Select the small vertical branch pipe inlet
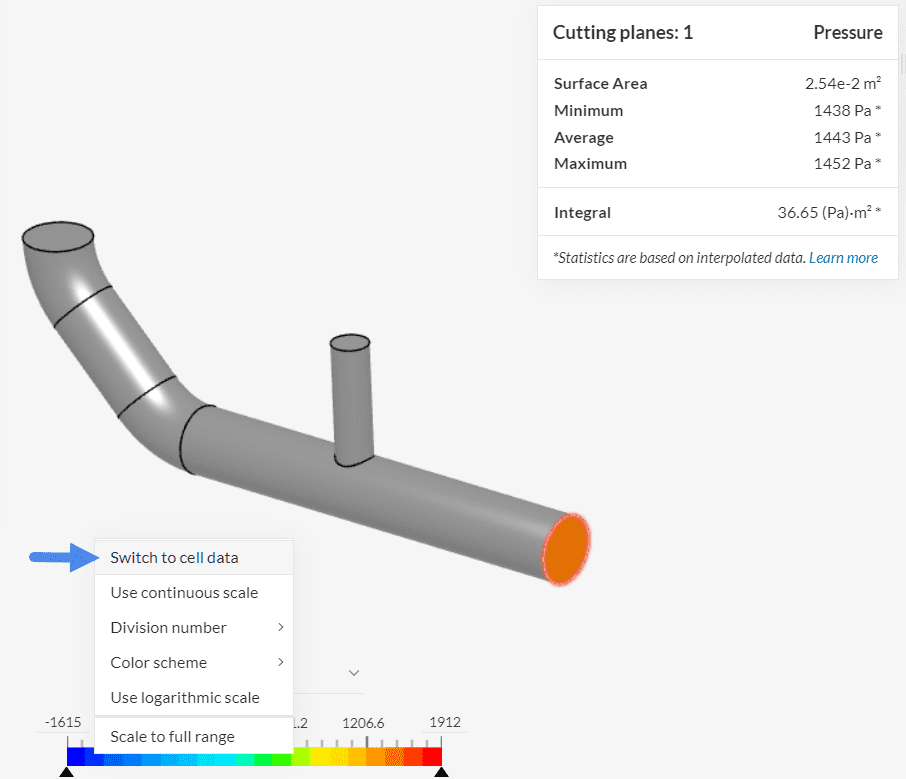 [x=350, y=344]
